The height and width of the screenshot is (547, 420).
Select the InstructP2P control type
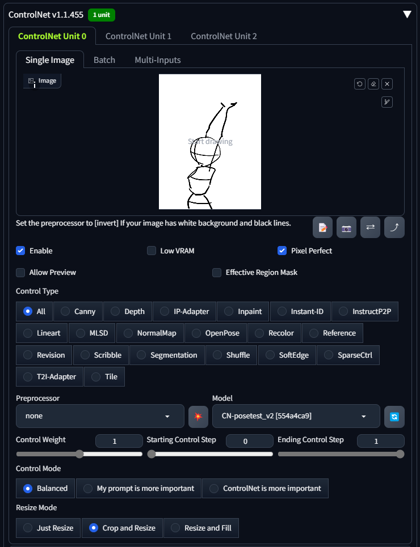point(365,311)
